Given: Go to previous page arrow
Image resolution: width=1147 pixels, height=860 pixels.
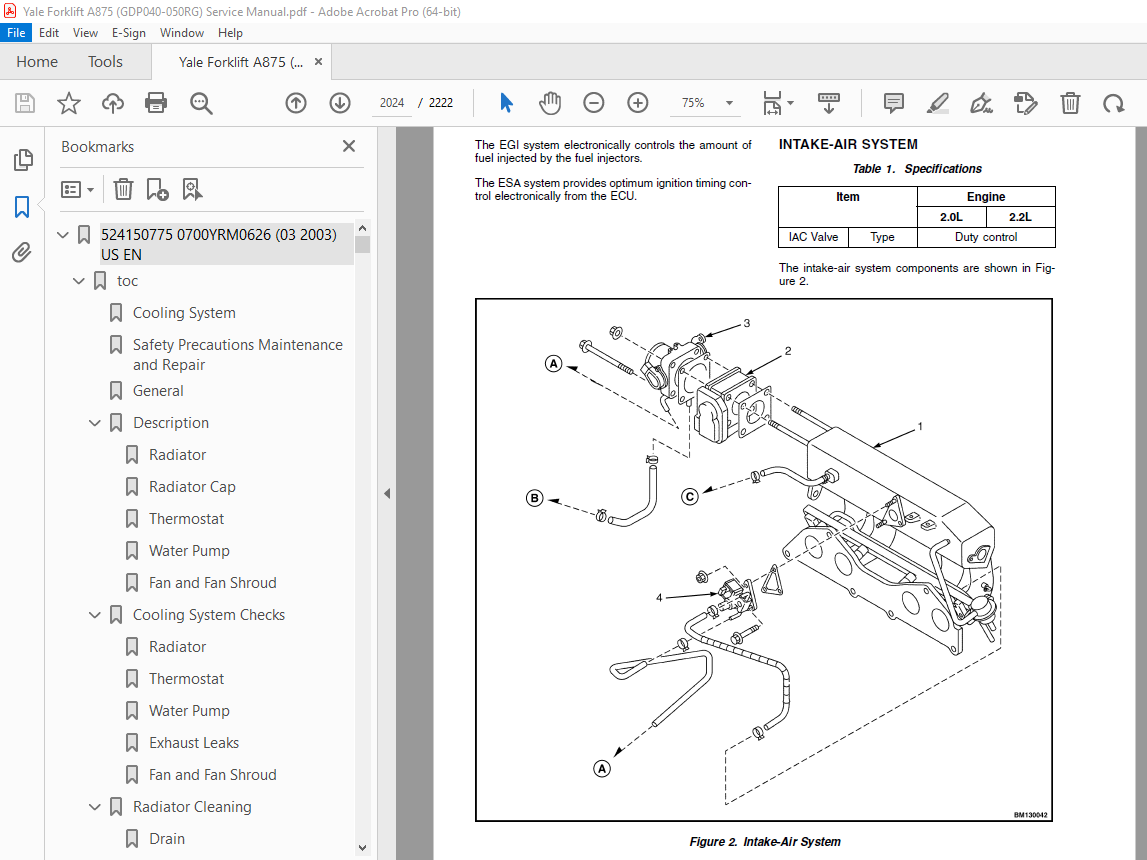Looking at the screenshot, I should tap(296, 103).
